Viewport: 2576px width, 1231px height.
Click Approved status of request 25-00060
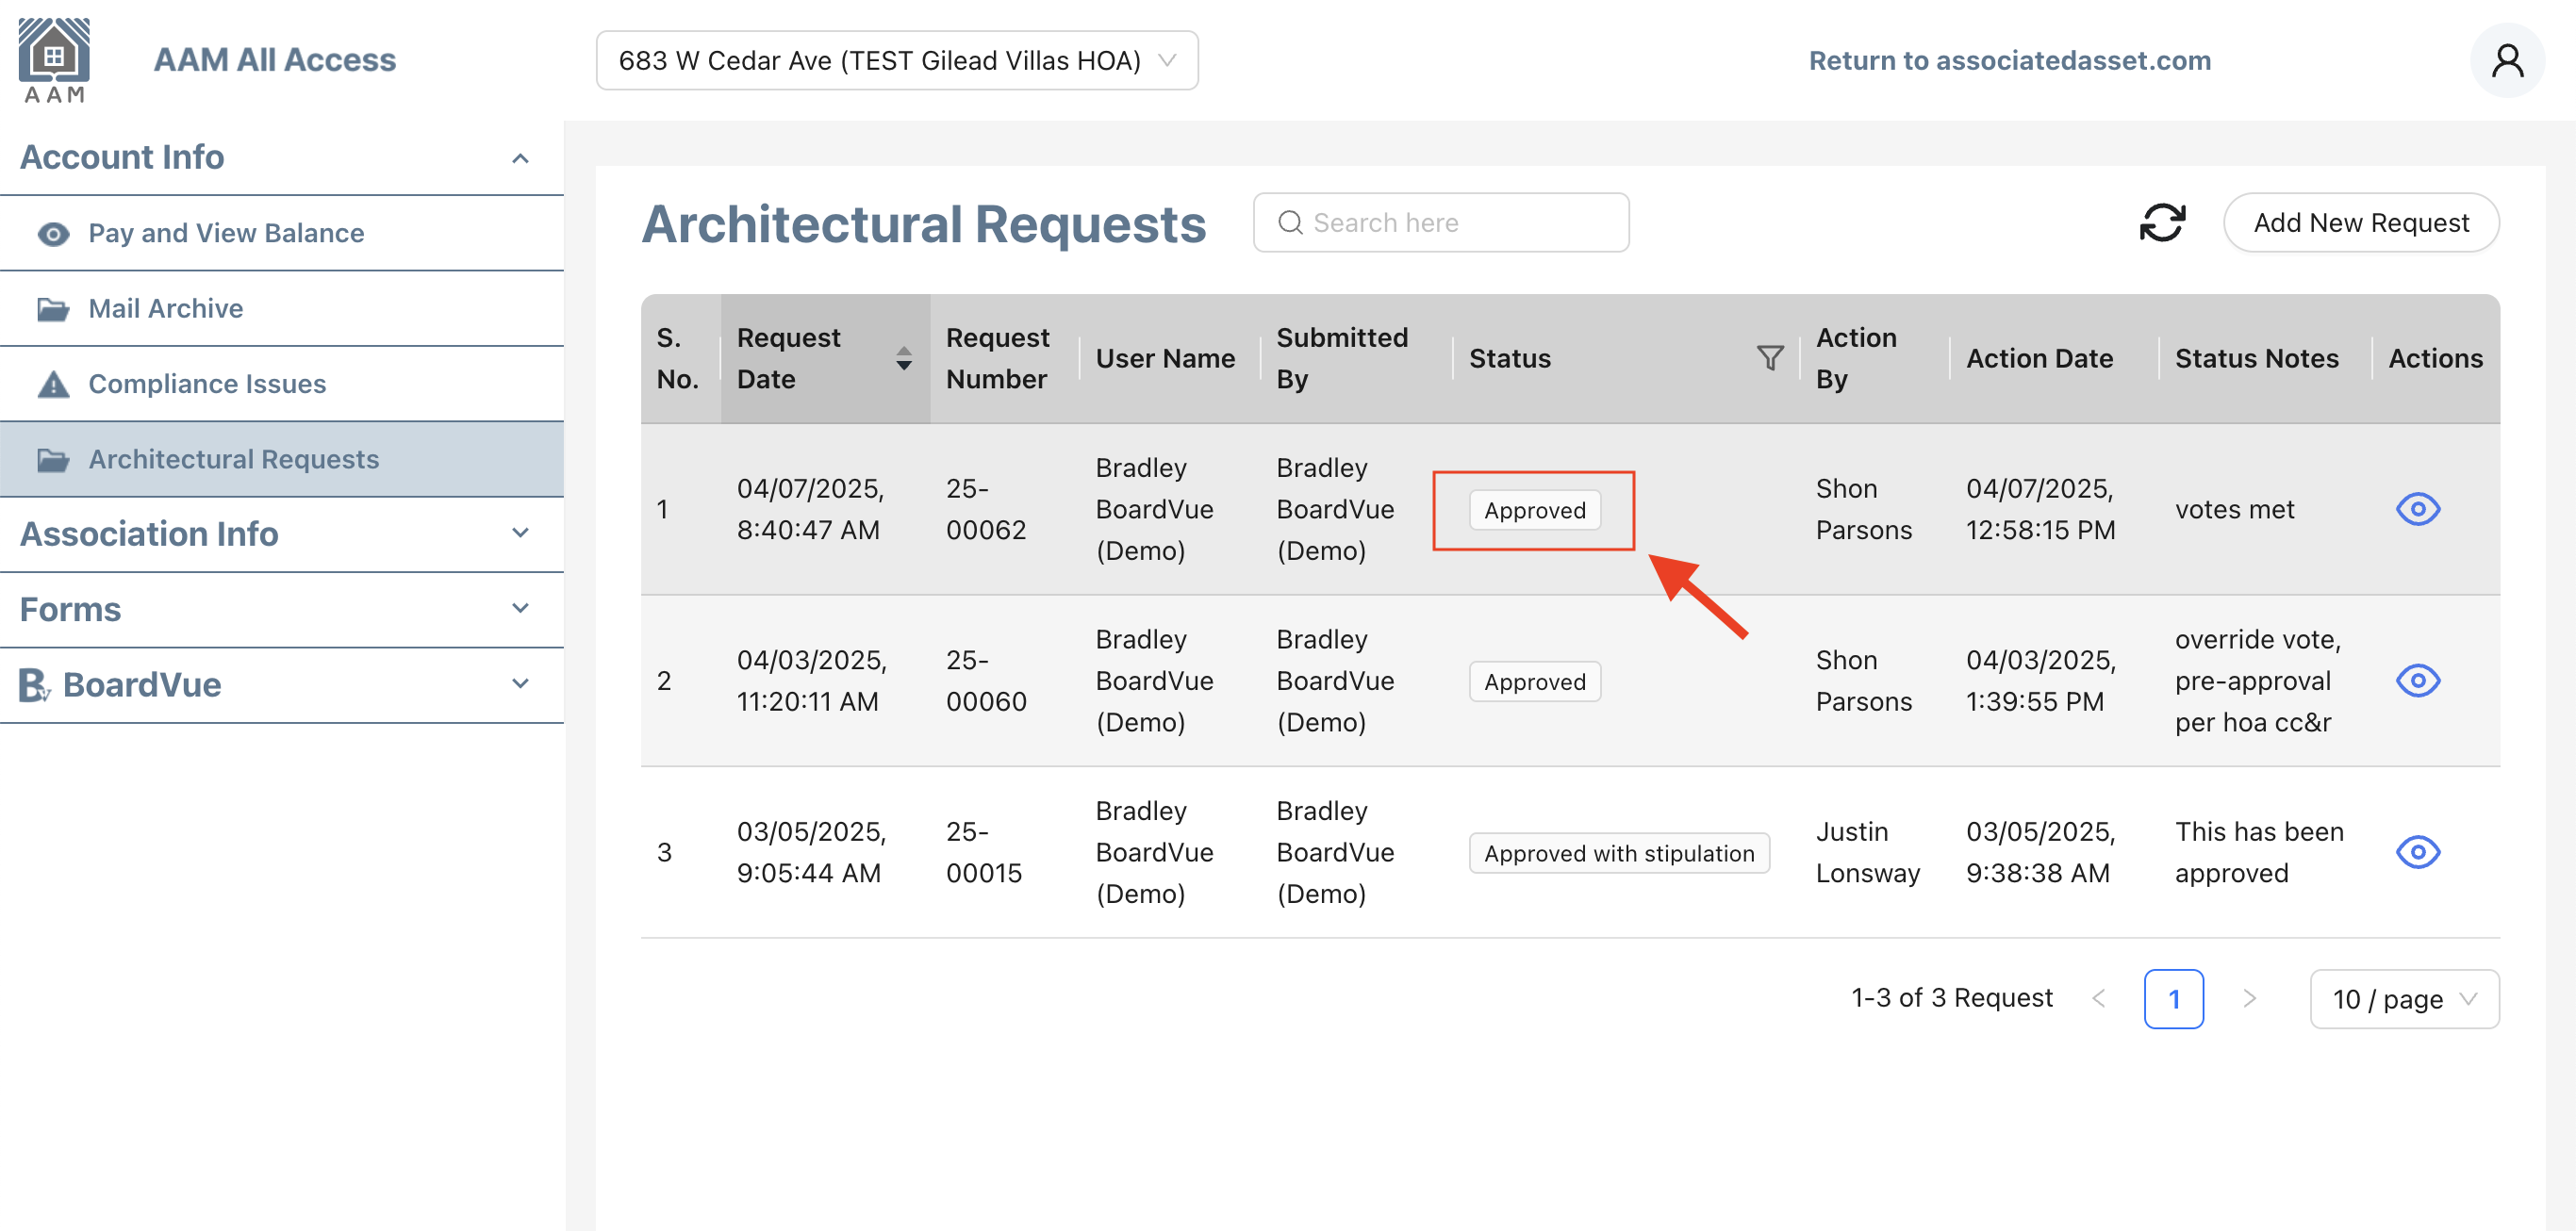(x=1535, y=681)
